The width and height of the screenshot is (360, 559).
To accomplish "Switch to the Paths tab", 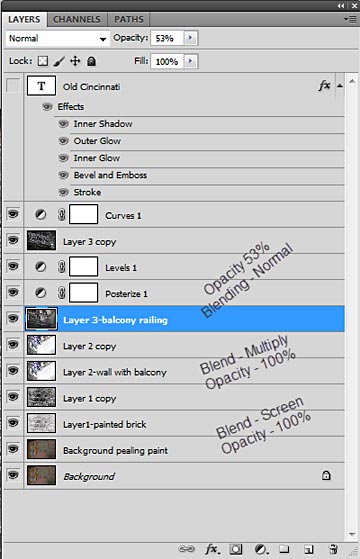I will pos(129,19).
